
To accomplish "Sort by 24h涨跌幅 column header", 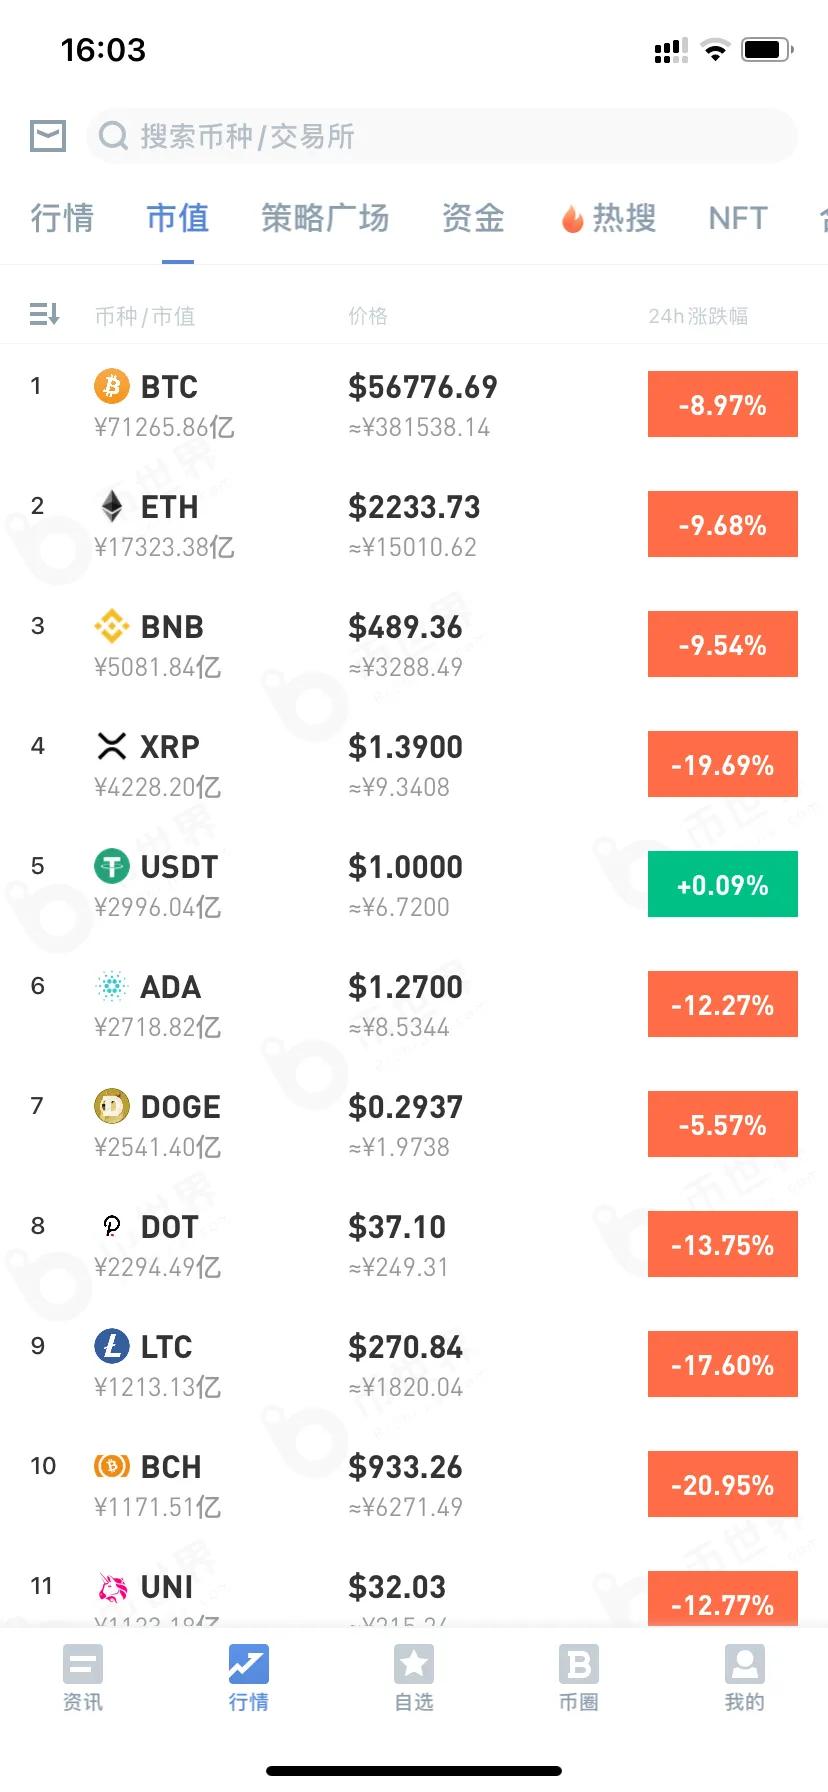I will click(698, 316).
